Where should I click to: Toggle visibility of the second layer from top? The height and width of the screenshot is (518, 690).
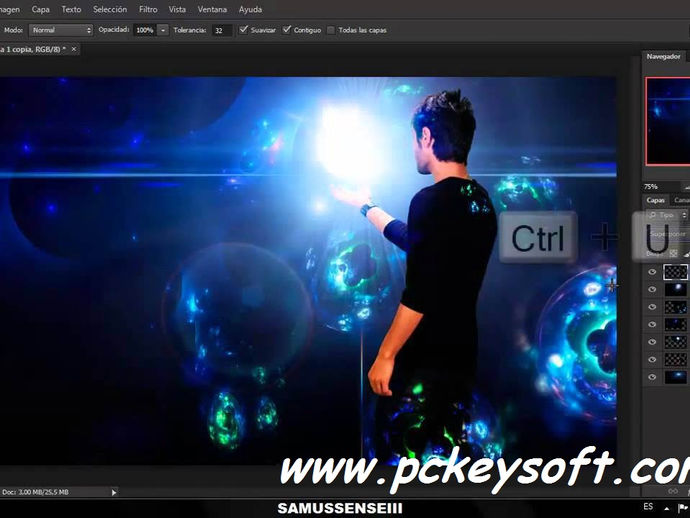coord(652,289)
